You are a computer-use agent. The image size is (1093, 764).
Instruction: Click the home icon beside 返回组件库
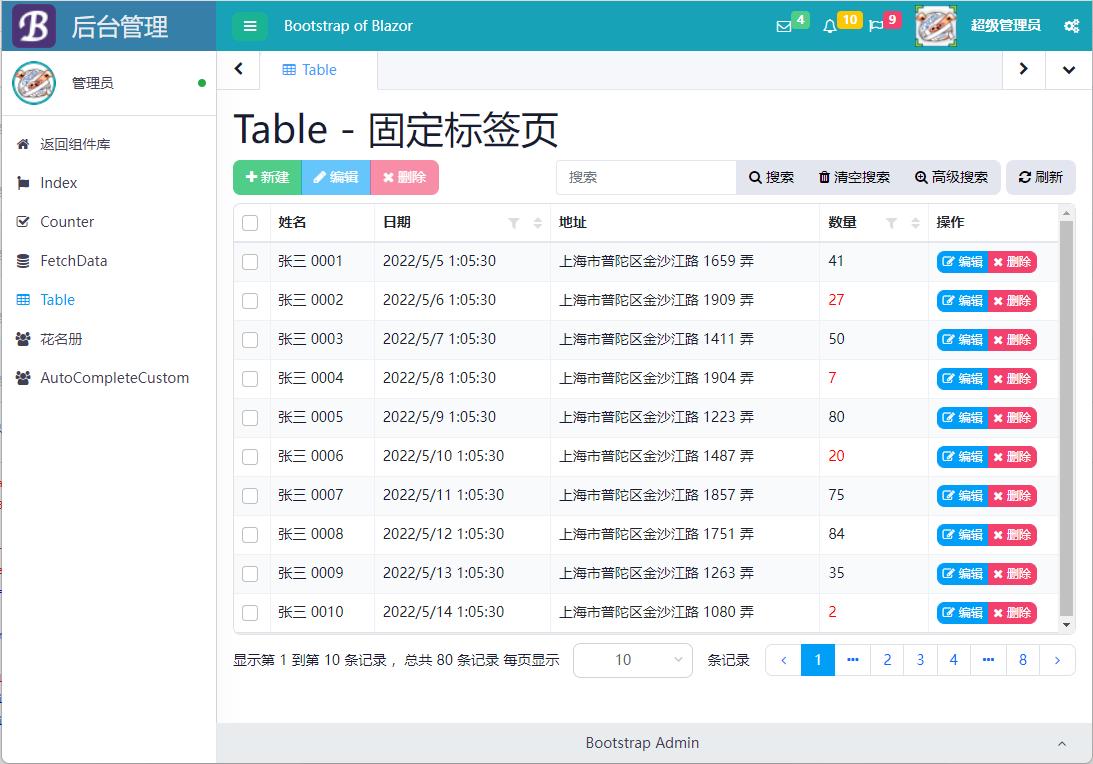coord(22,143)
